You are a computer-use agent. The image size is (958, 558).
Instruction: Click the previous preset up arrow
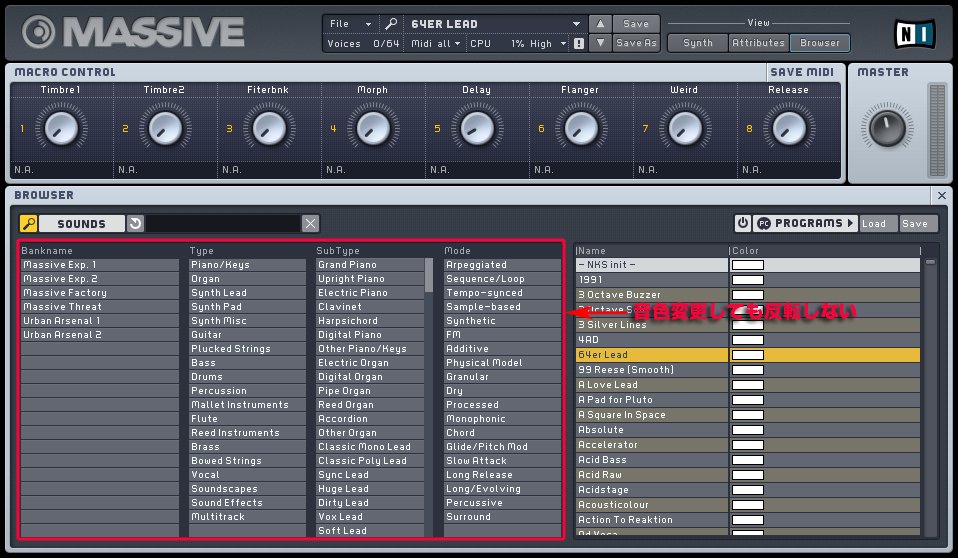pyautogui.click(x=600, y=24)
